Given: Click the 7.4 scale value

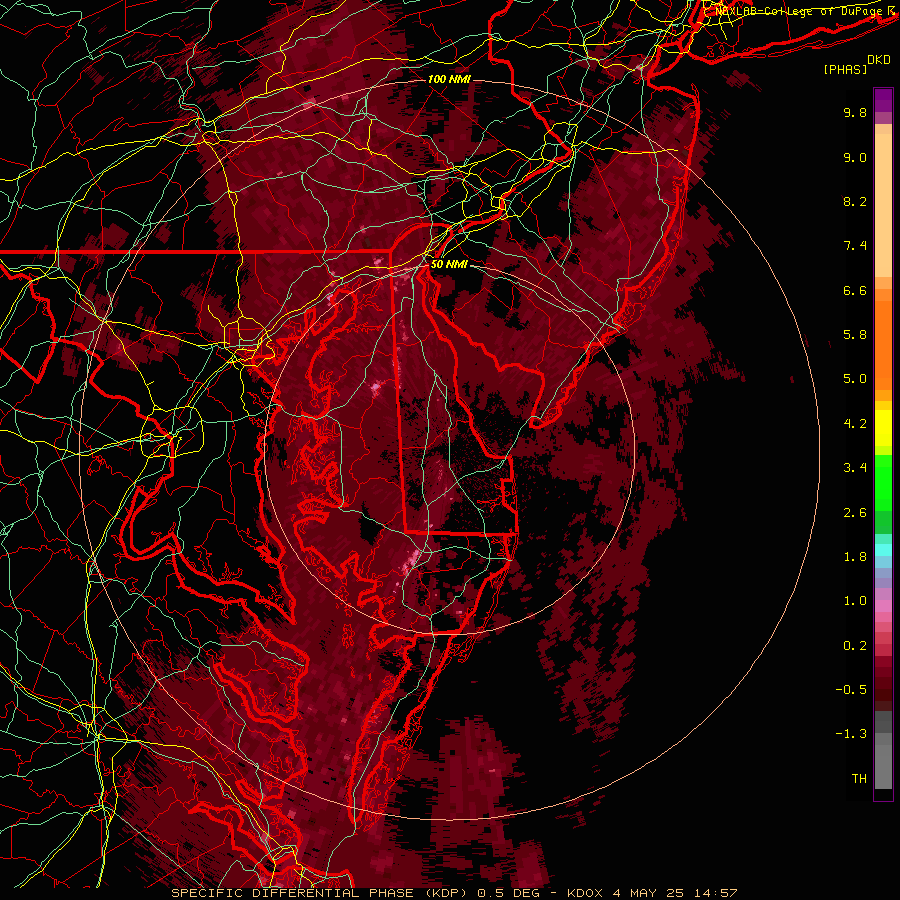Looking at the screenshot, I should click(x=855, y=246).
